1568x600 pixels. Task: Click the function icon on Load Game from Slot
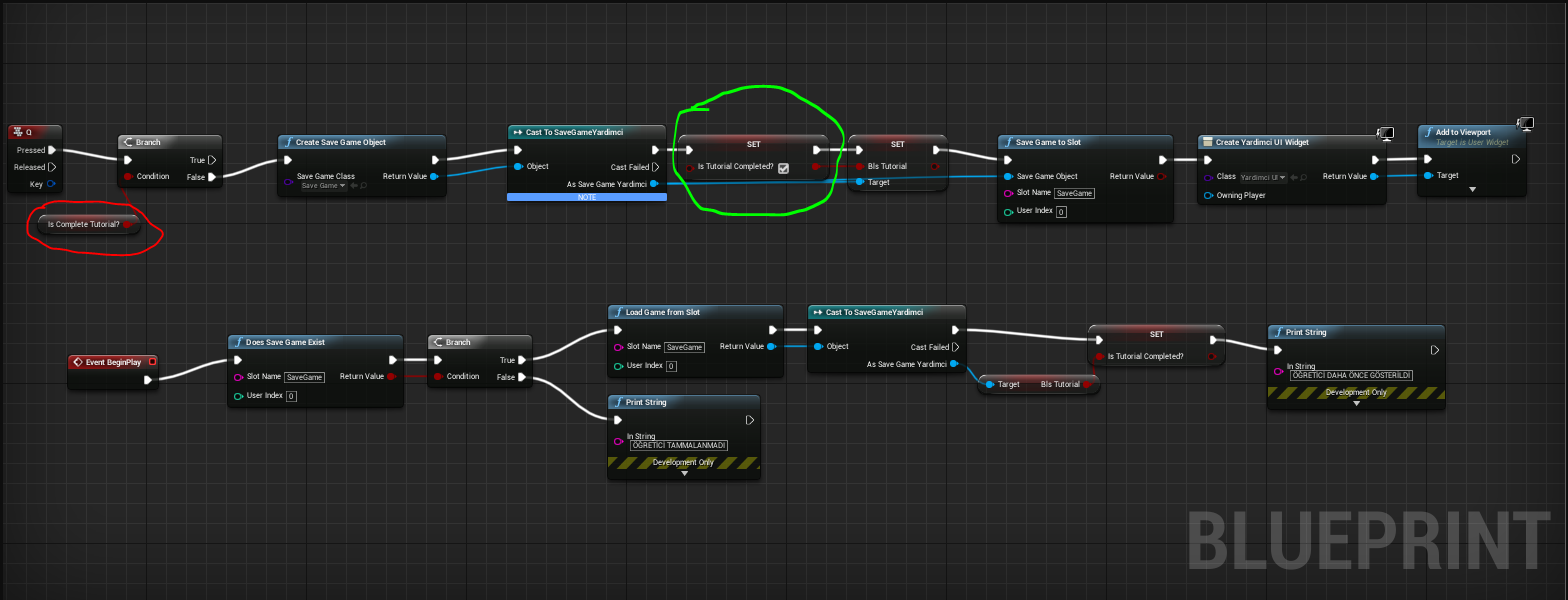pos(618,312)
